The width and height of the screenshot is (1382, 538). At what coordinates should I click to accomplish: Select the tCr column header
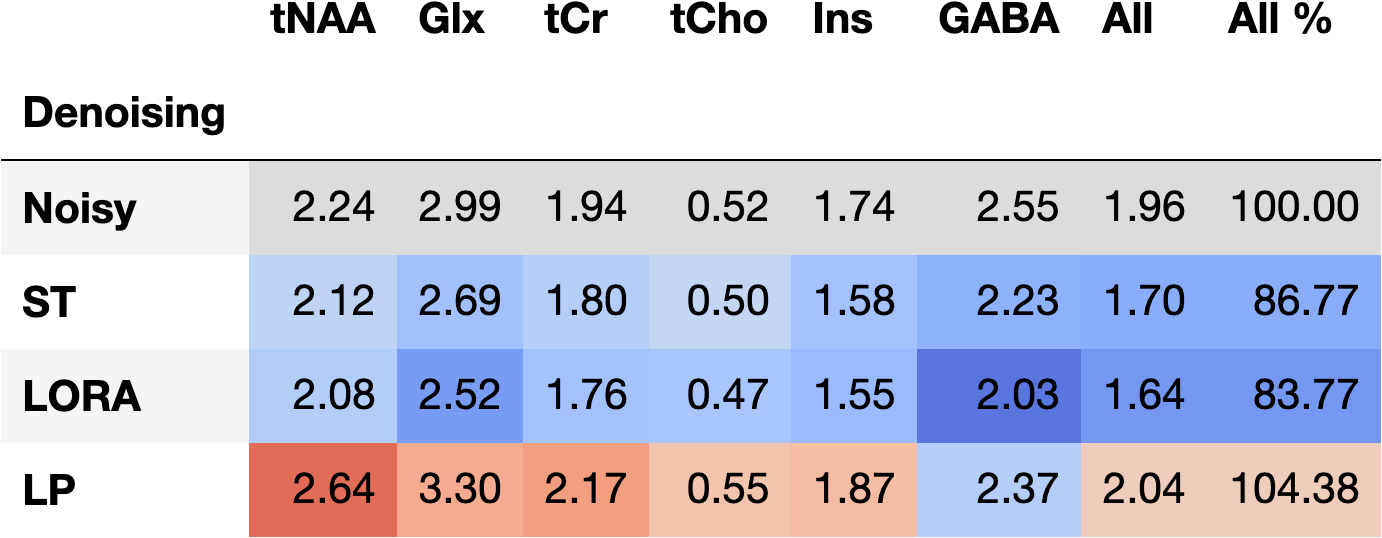(x=576, y=21)
